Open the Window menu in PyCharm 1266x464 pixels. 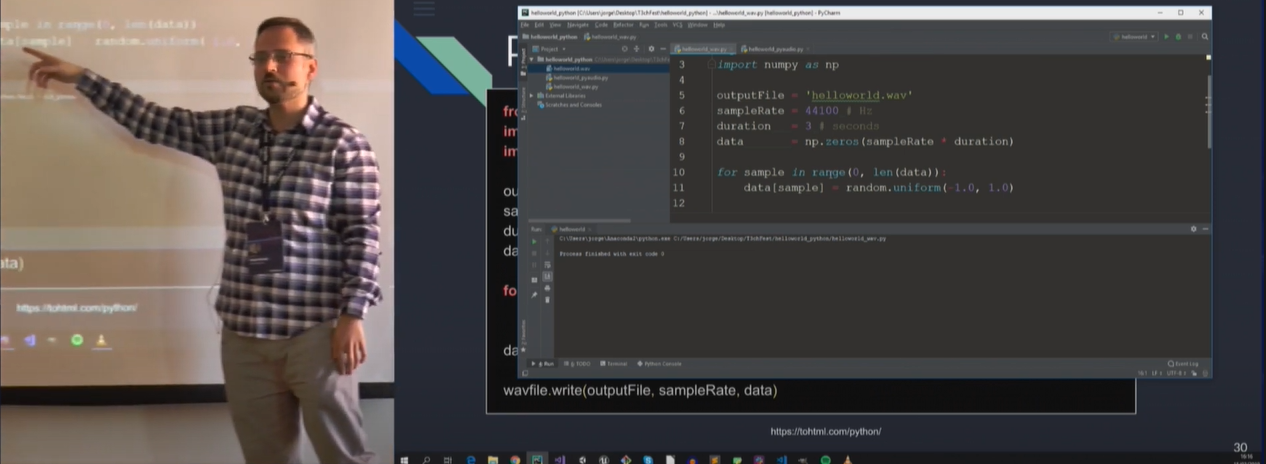[698, 24]
